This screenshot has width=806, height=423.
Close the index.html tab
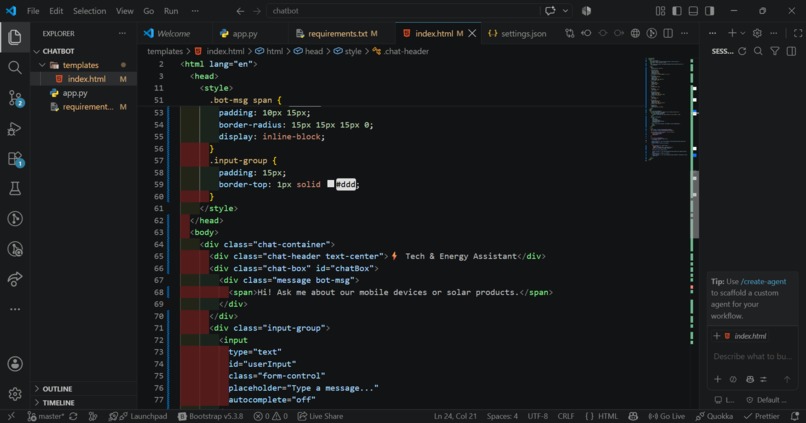(x=472, y=33)
